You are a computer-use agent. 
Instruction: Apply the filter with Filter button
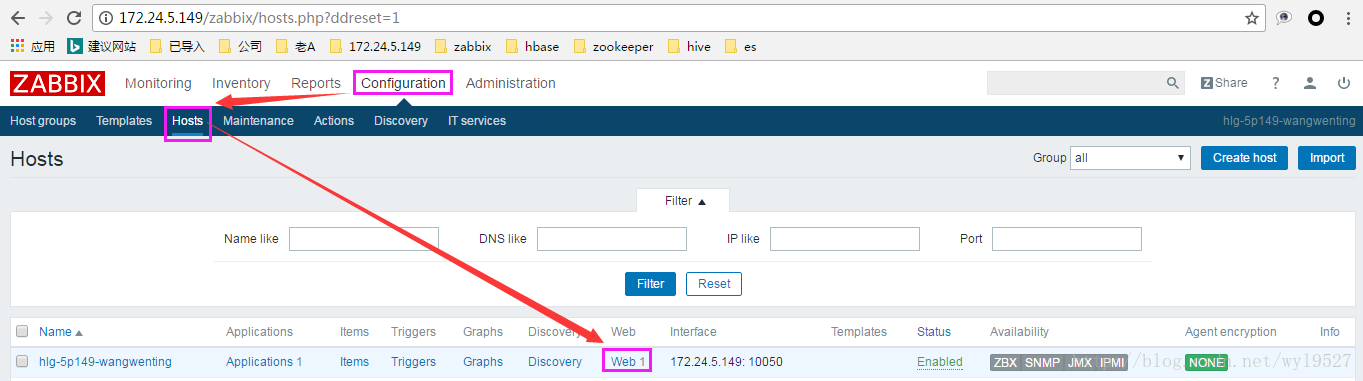pos(651,284)
